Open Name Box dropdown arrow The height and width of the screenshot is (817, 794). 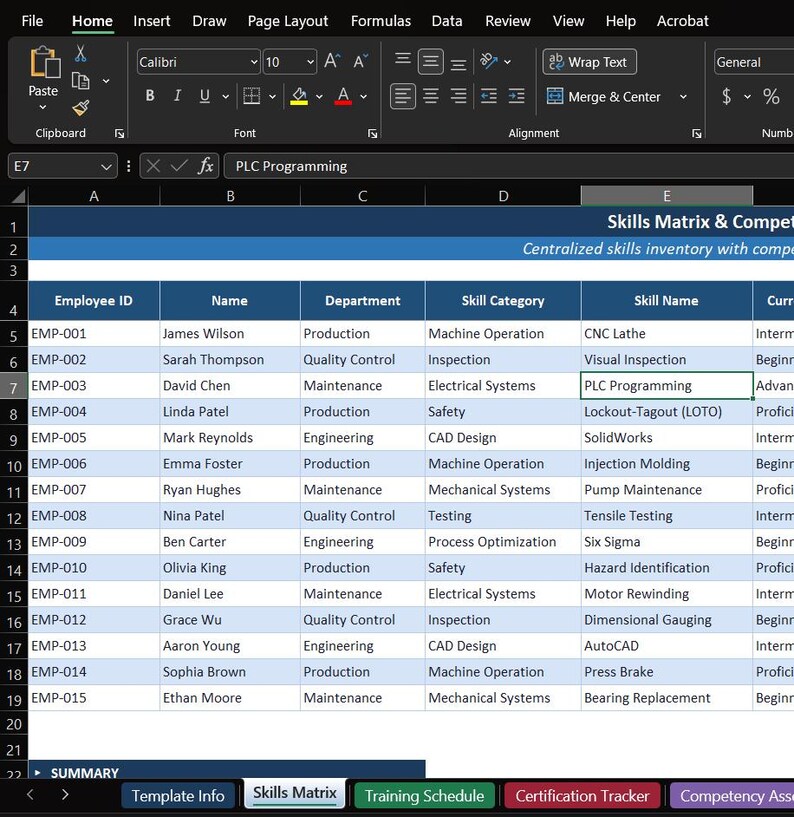106,167
